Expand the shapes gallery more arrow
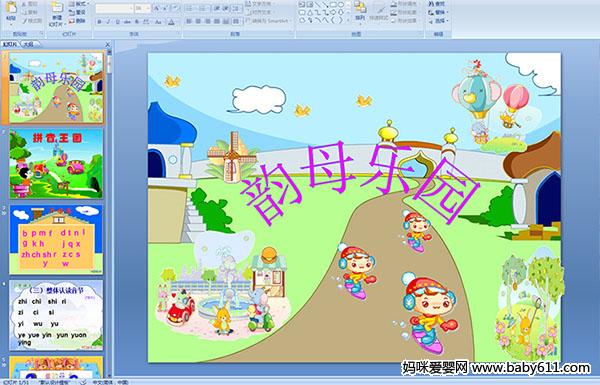The height and width of the screenshot is (385, 600). pos(348,21)
